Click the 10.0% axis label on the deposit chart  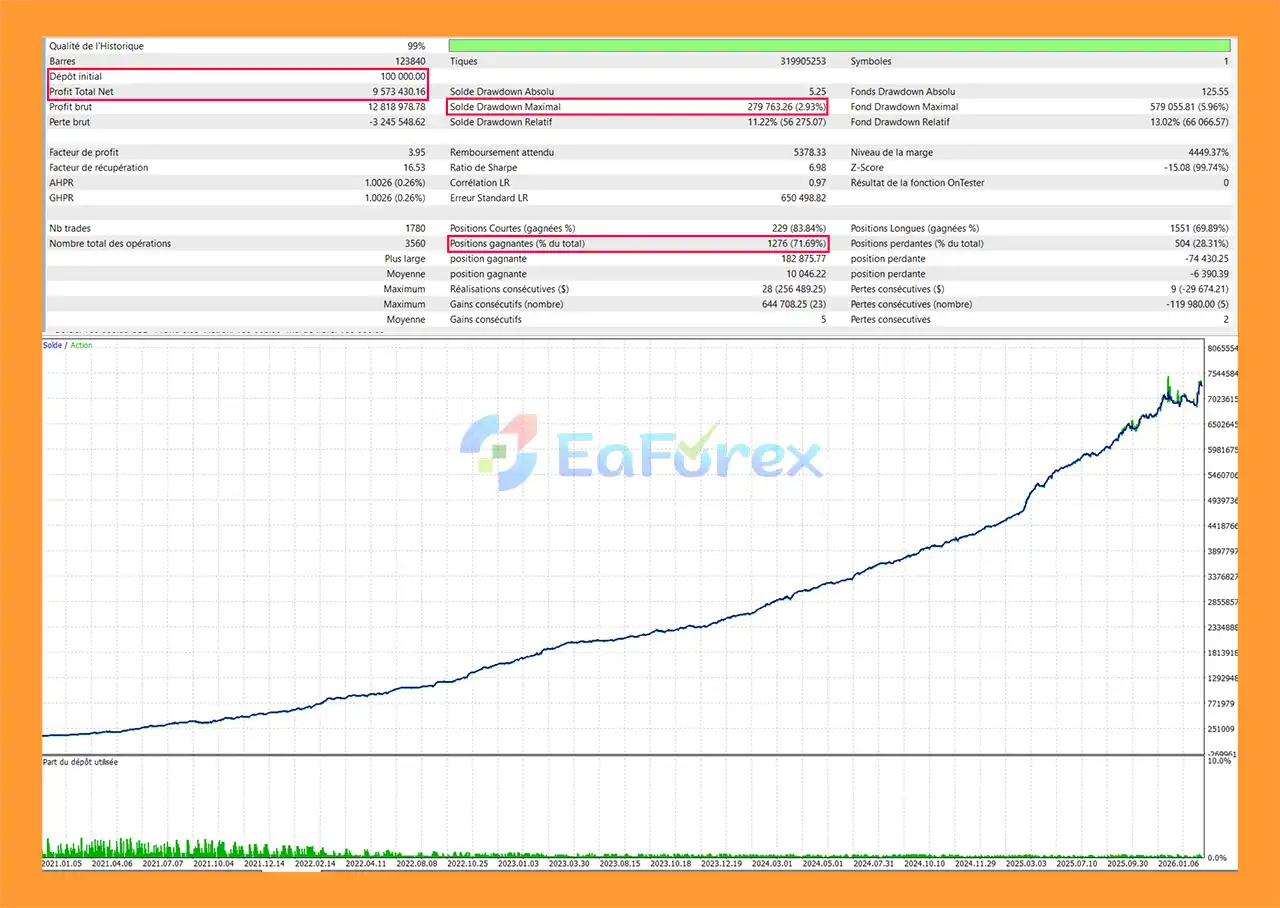click(1217, 762)
